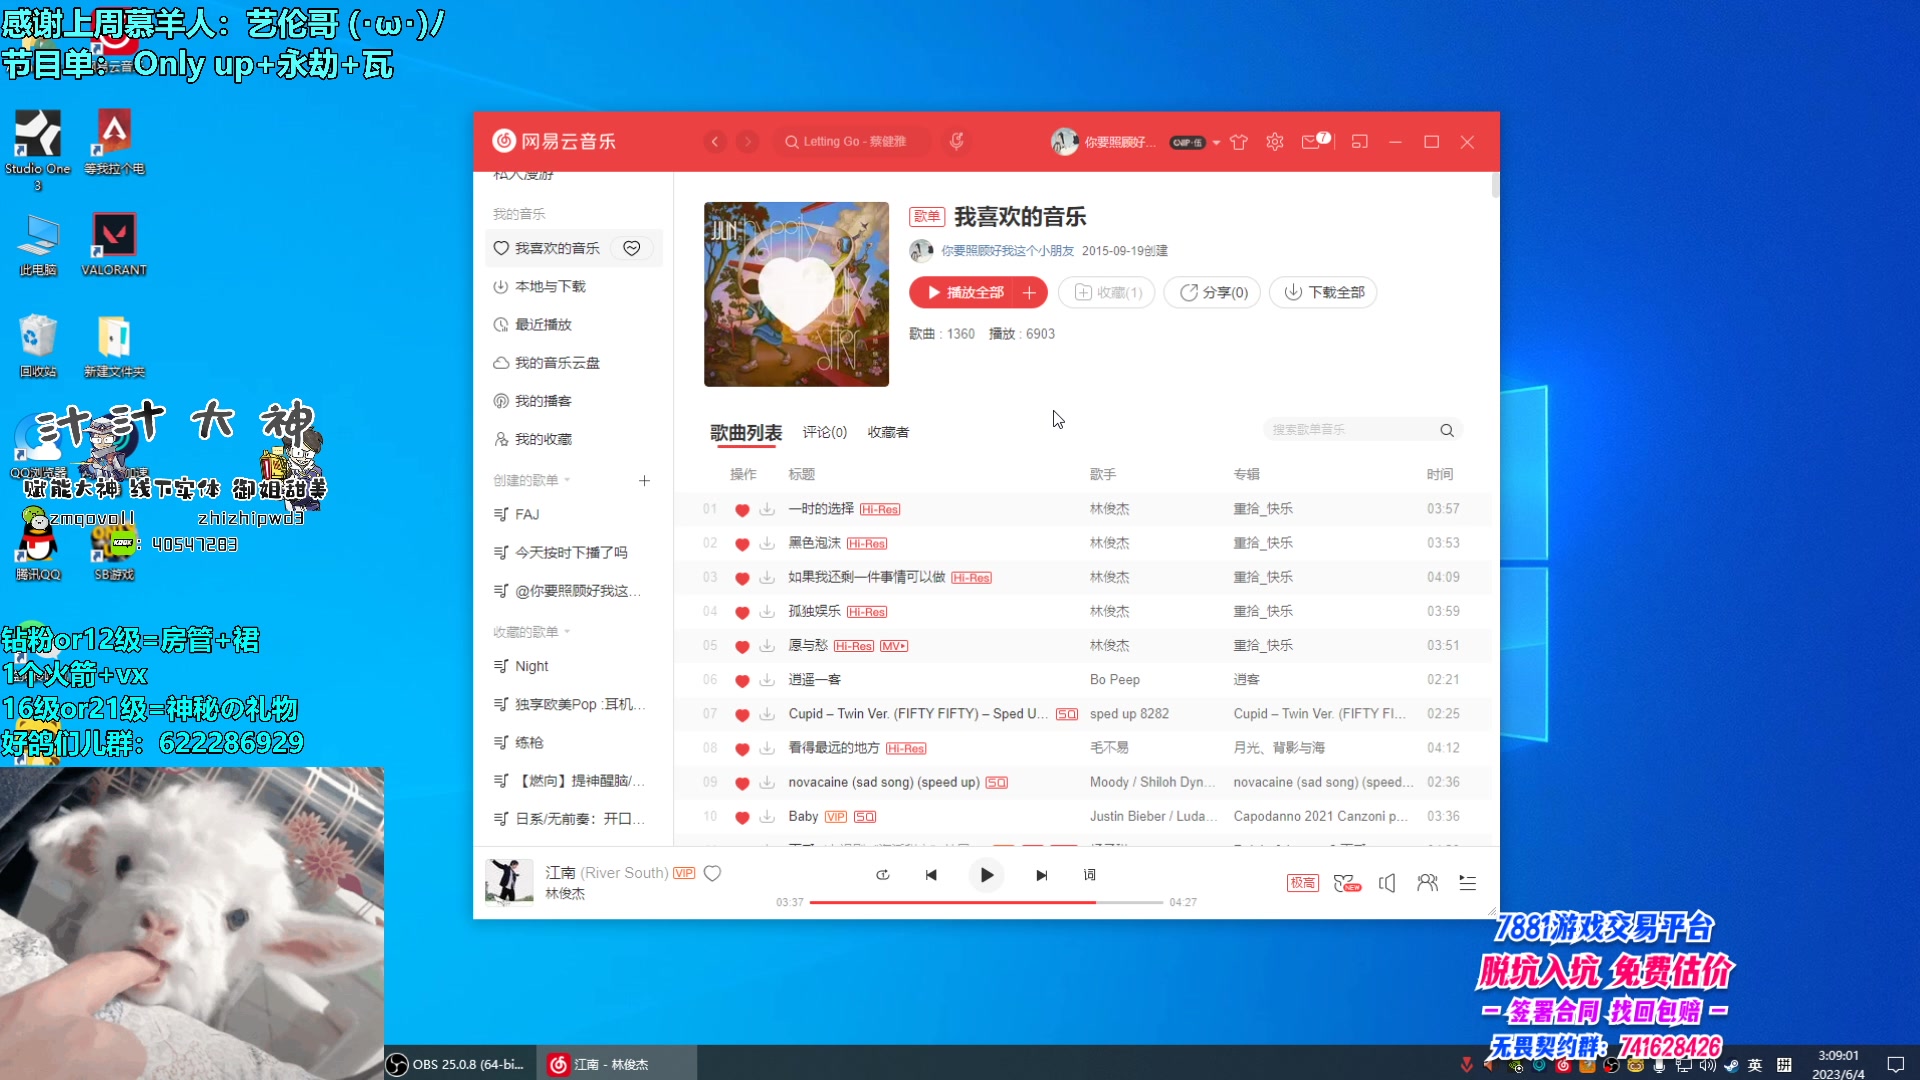The image size is (1920, 1080).
Task: Click the microphone listen-to-identify icon
Action: (957, 142)
